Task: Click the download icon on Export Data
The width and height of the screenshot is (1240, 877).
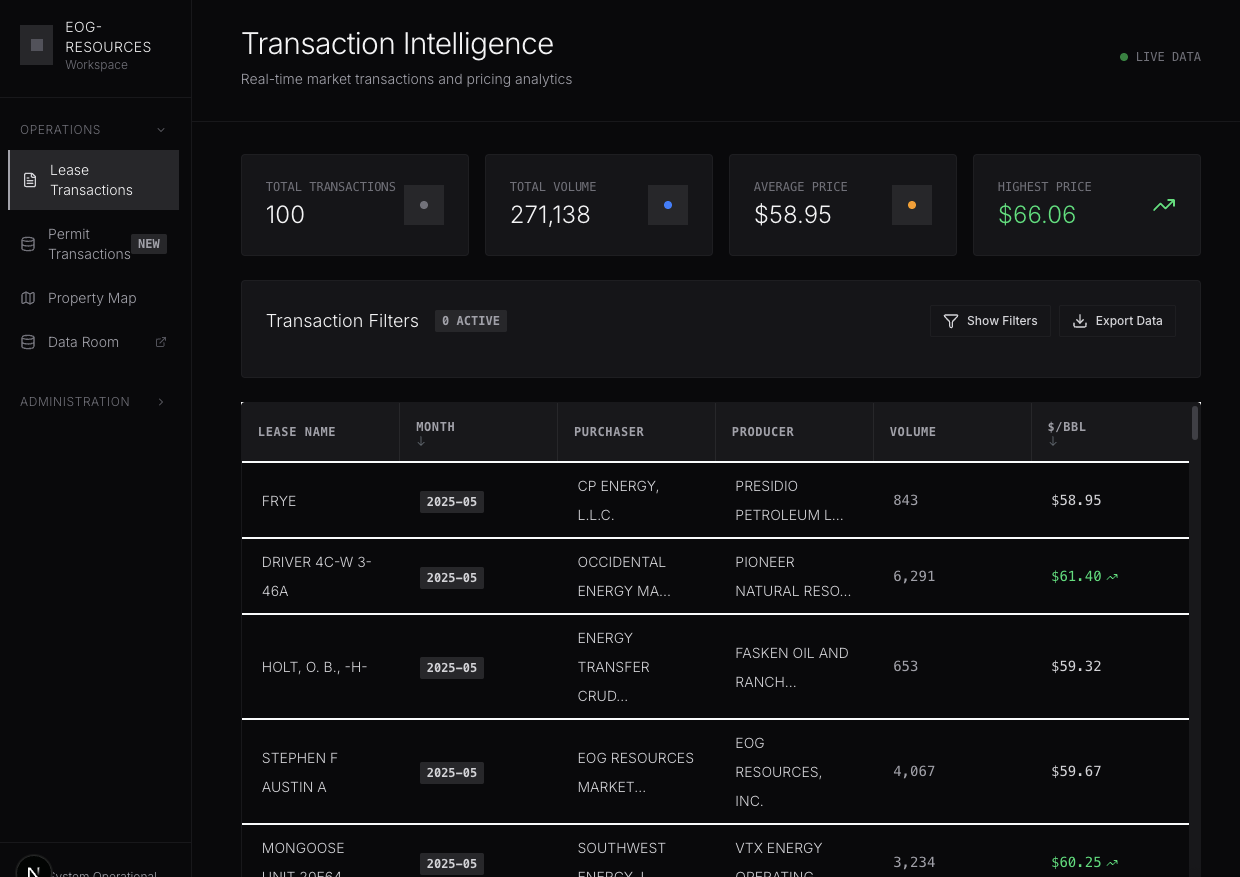Action: (1079, 321)
